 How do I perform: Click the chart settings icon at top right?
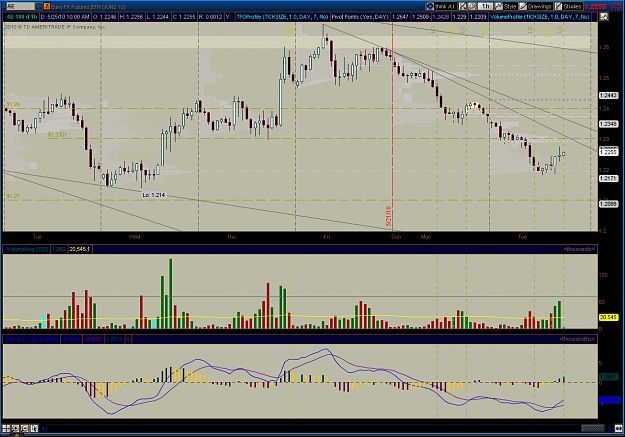tap(604, 17)
